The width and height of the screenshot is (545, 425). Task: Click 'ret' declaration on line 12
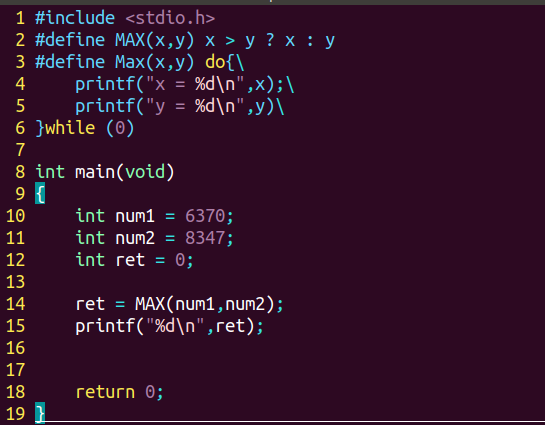click(x=130, y=260)
